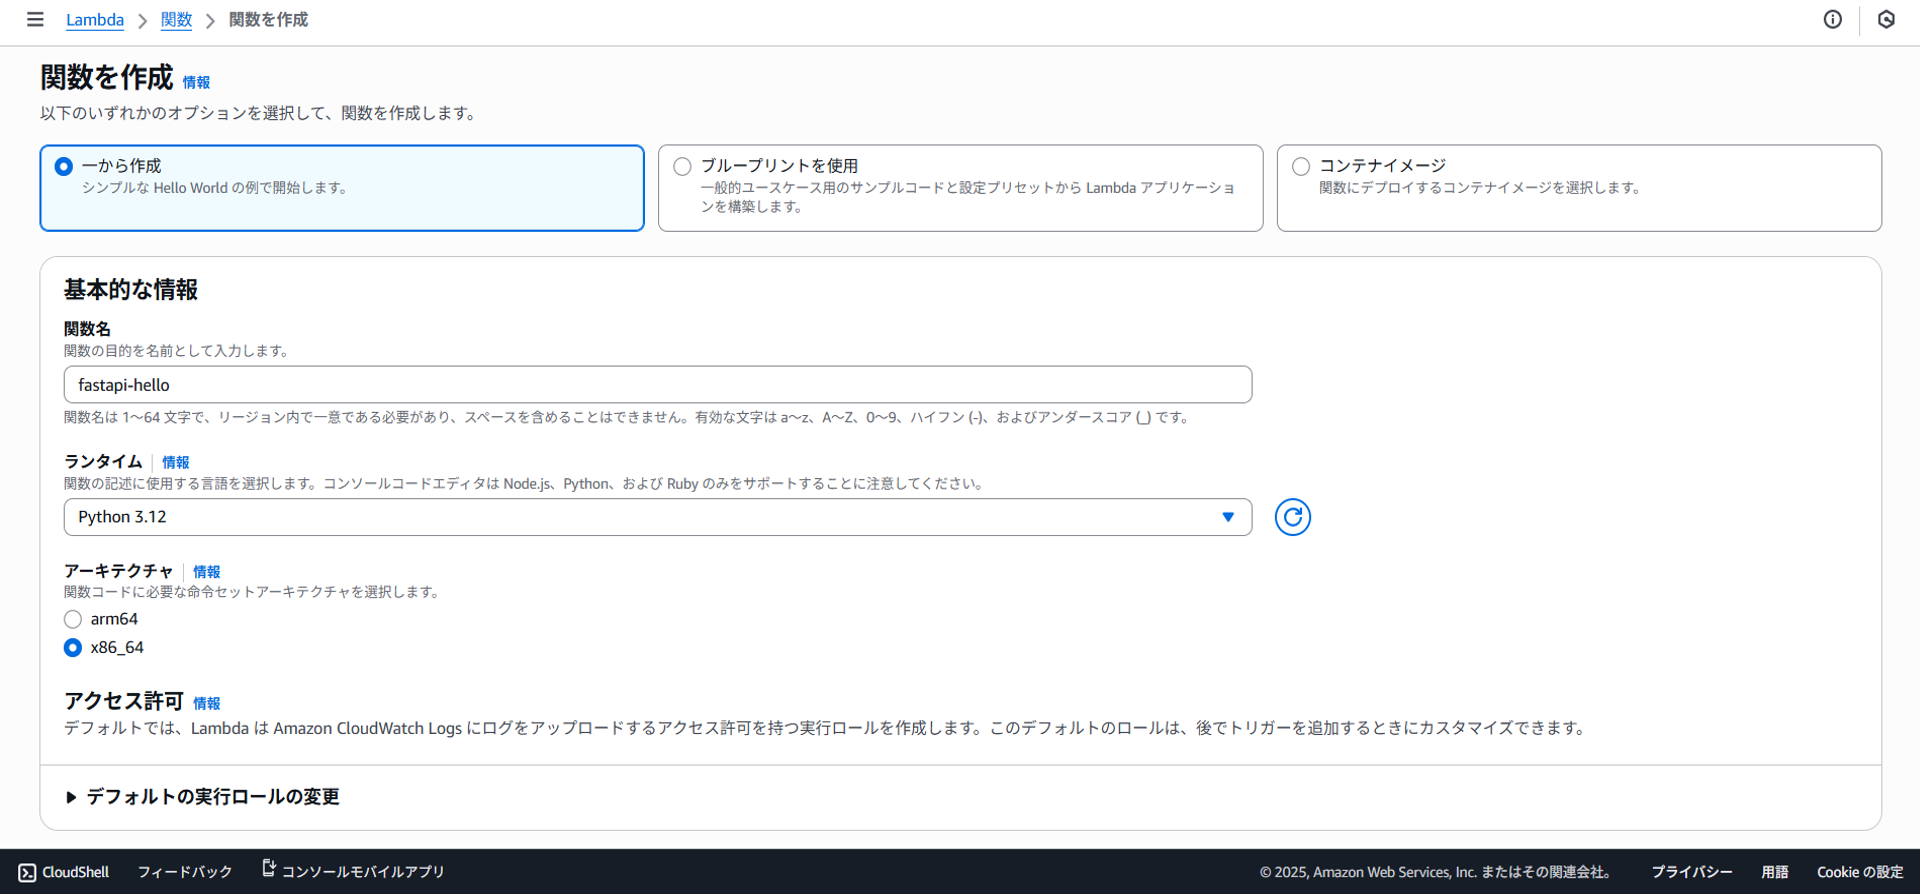The width and height of the screenshot is (1920, 894).
Task: Click the 基本的な情報 heading
Action: point(131,290)
